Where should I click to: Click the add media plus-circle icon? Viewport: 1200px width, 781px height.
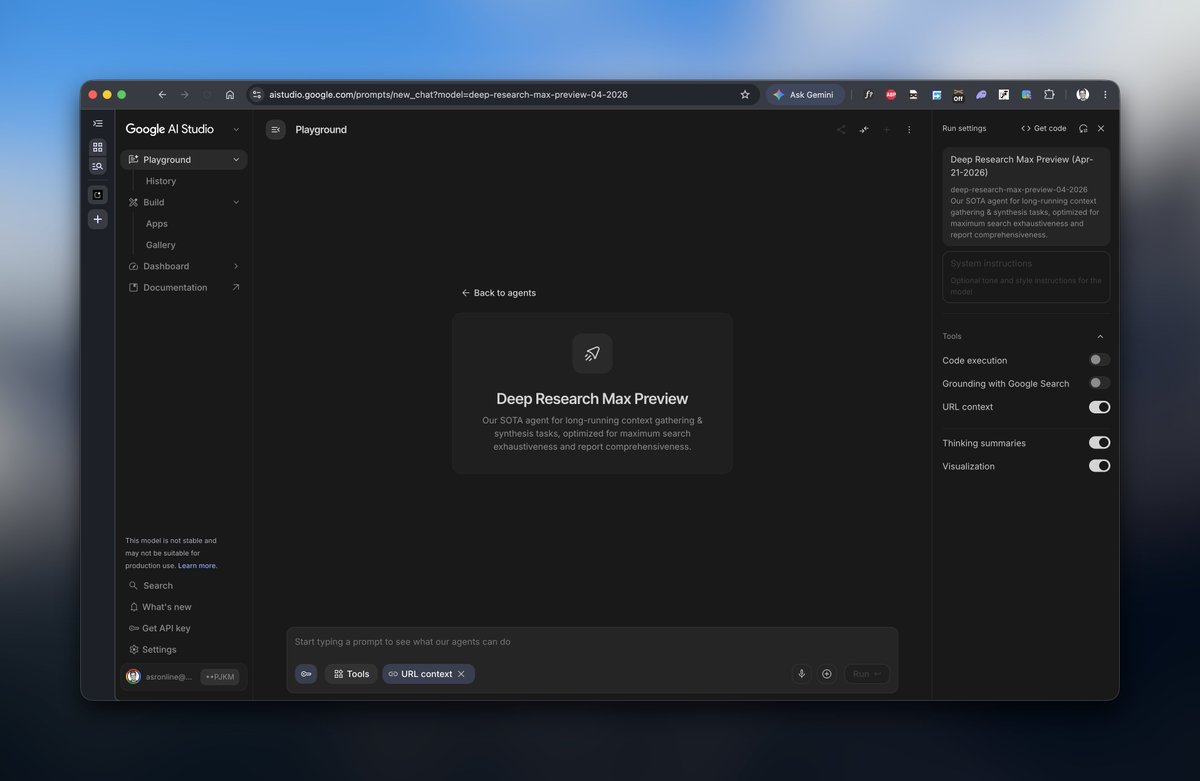tap(826, 674)
